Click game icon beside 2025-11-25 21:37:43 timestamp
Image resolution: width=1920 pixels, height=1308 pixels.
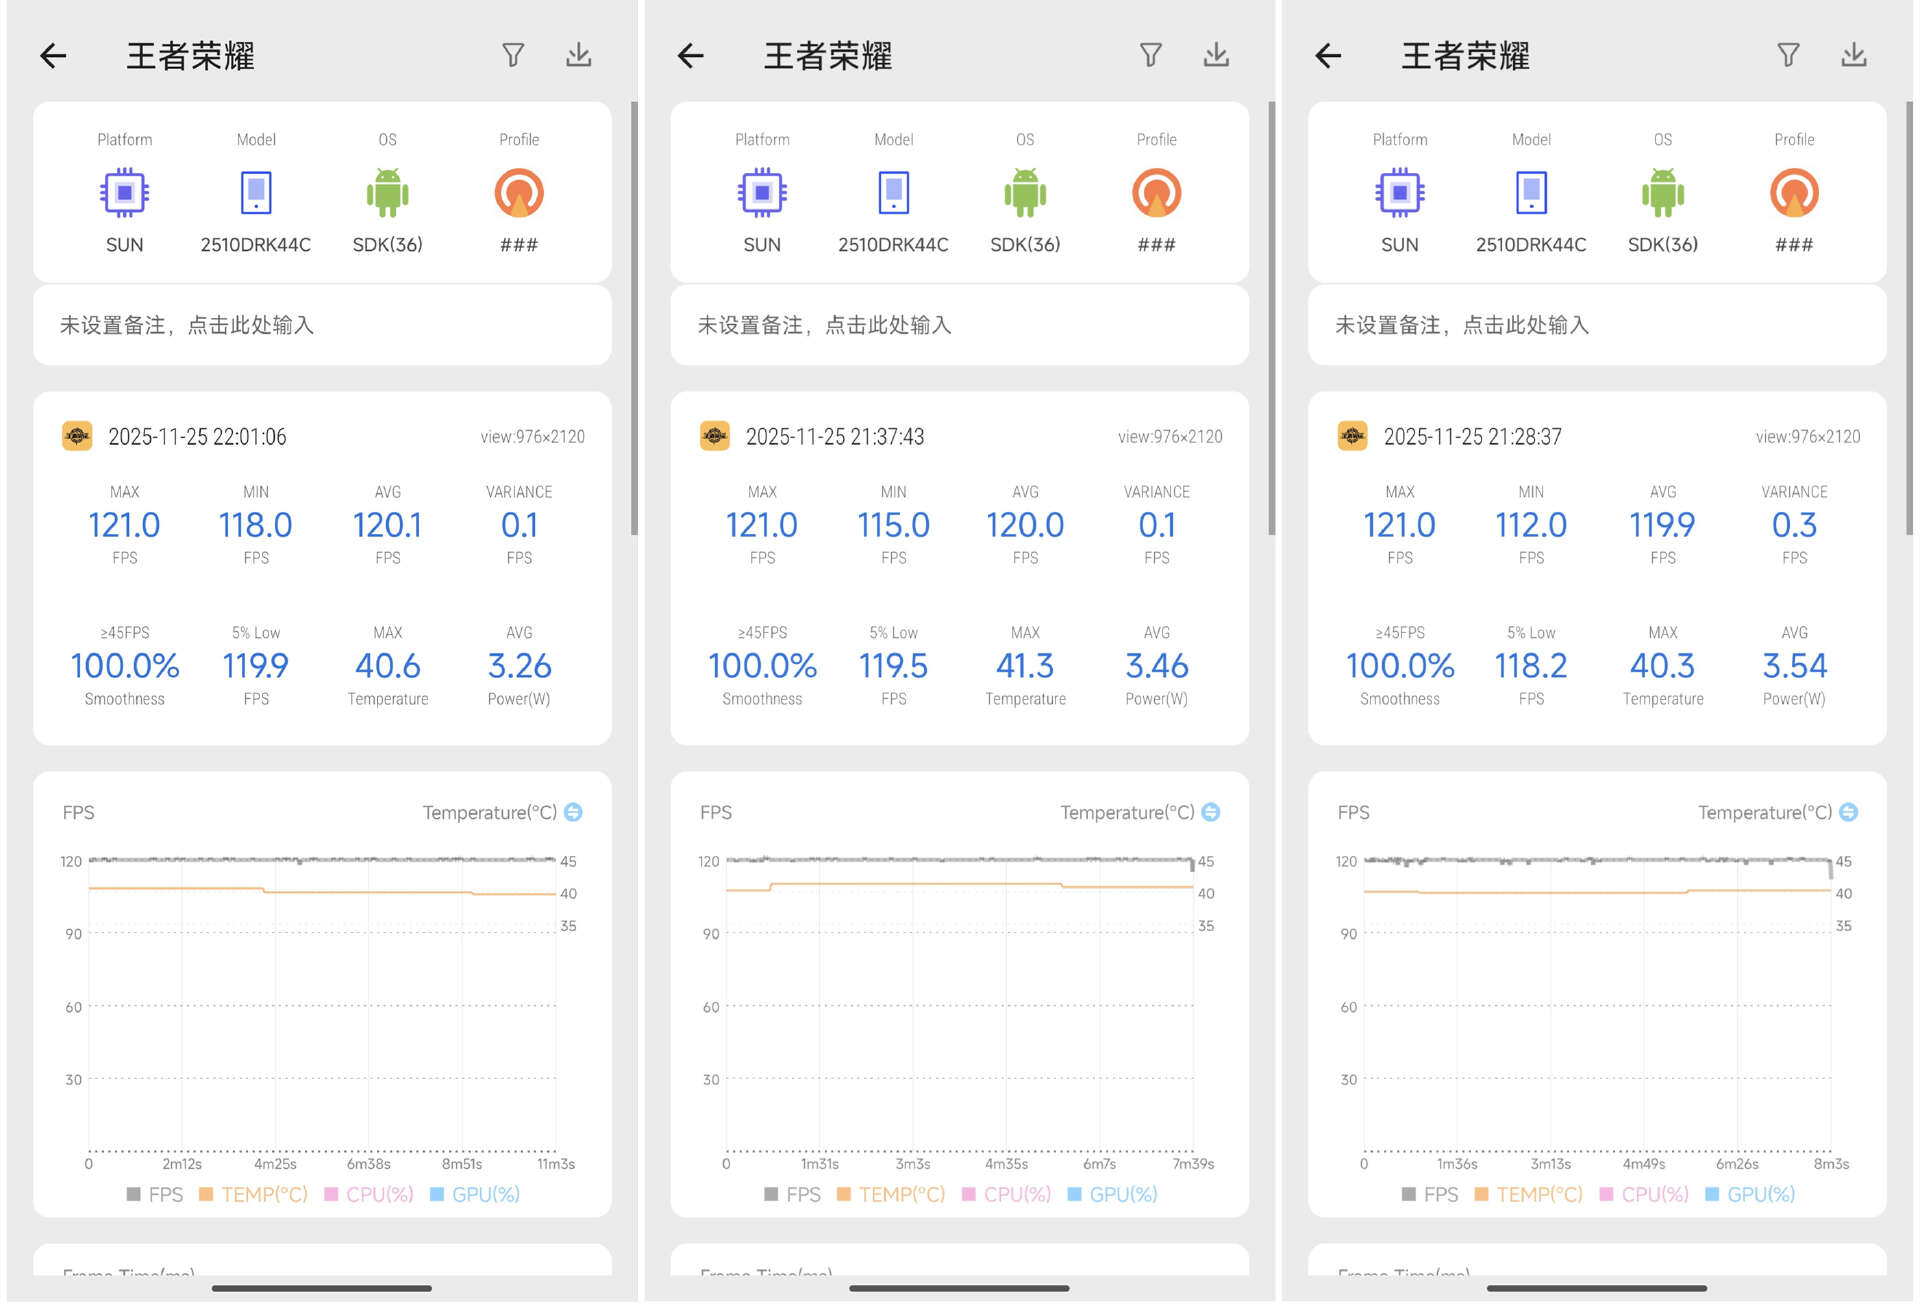point(714,436)
